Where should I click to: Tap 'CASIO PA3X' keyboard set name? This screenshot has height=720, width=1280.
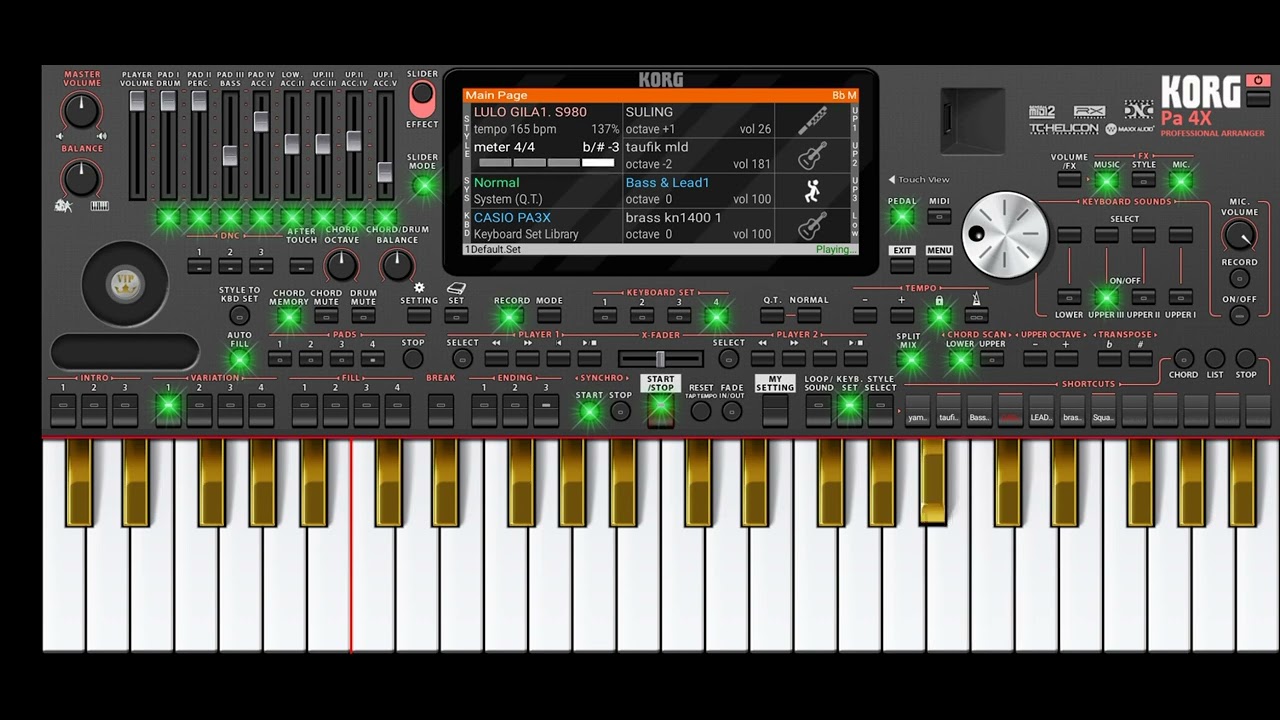pos(512,217)
